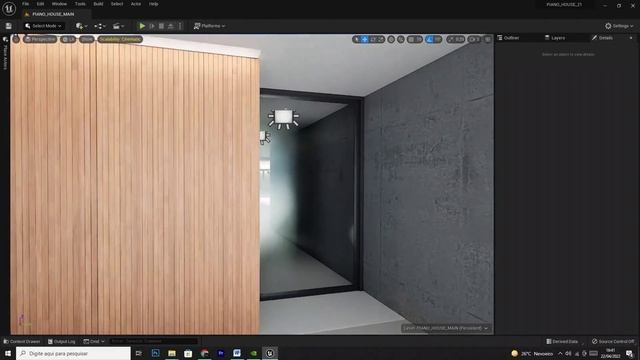The width and height of the screenshot is (640, 360).
Task: Open the Select Mode dropdown
Action: 43,26
